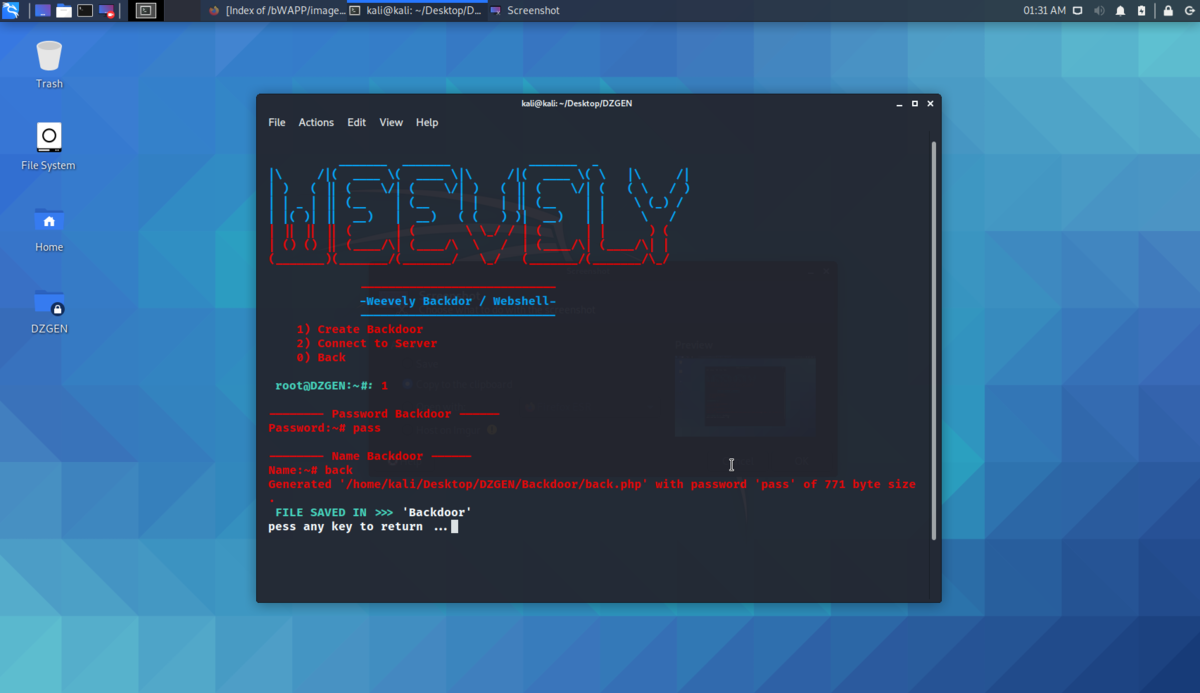The height and width of the screenshot is (693, 1200).
Task: Click the show desktop panel icon
Action: (43, 10)
